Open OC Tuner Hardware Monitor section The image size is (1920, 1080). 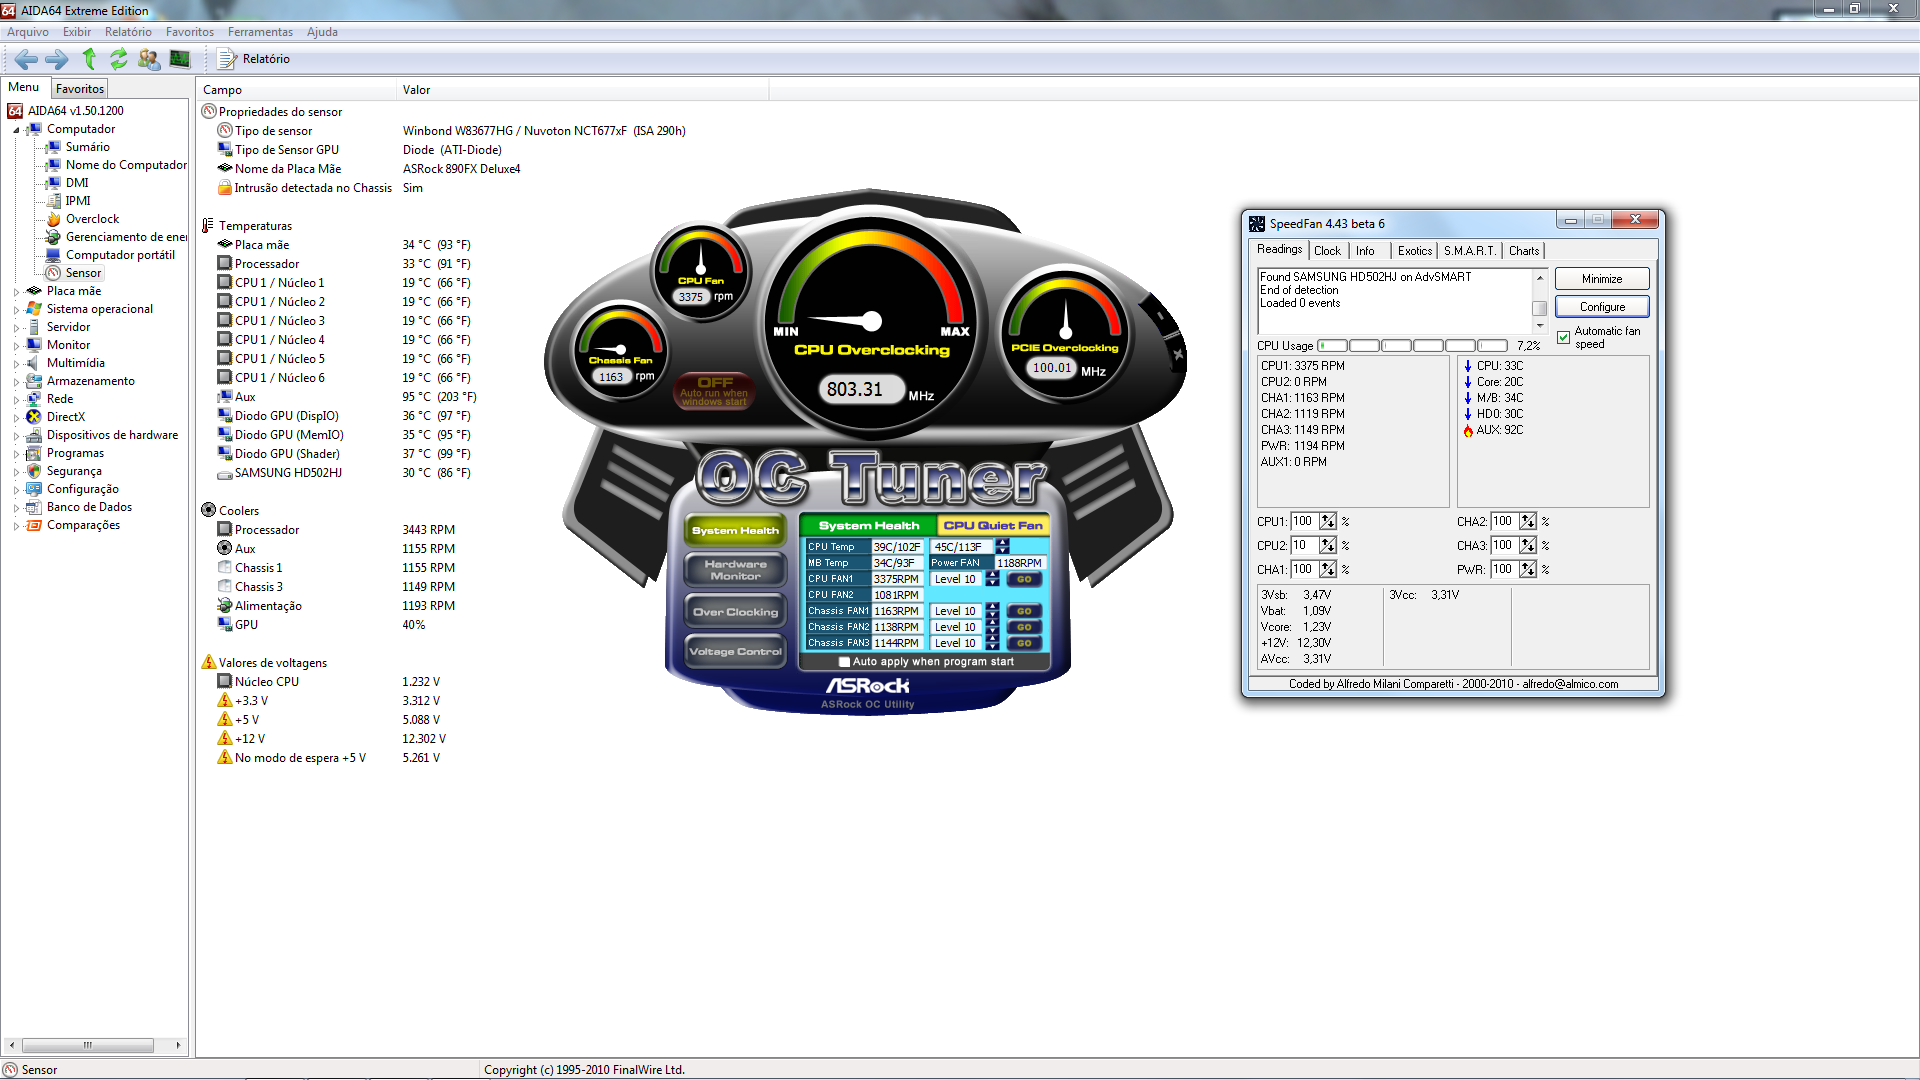pos(735,570)
